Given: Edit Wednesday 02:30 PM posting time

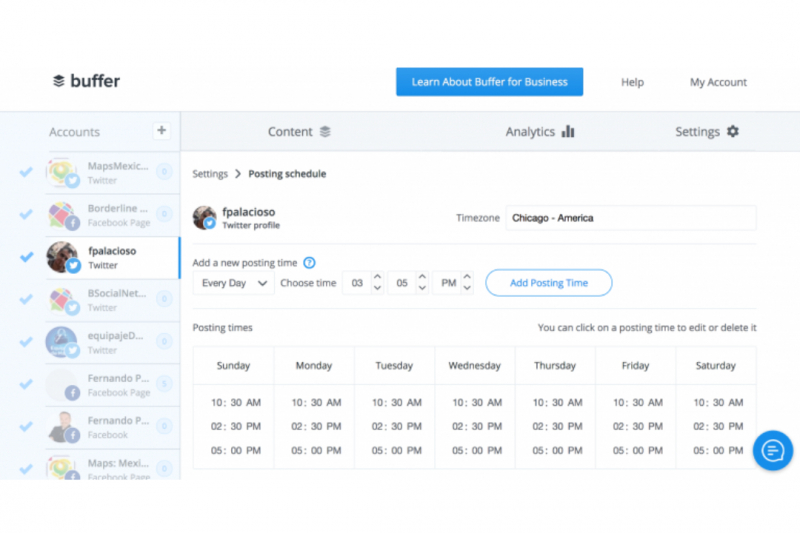Looking at the screenshot, I should pyautogui.click(x=474, y=426).
